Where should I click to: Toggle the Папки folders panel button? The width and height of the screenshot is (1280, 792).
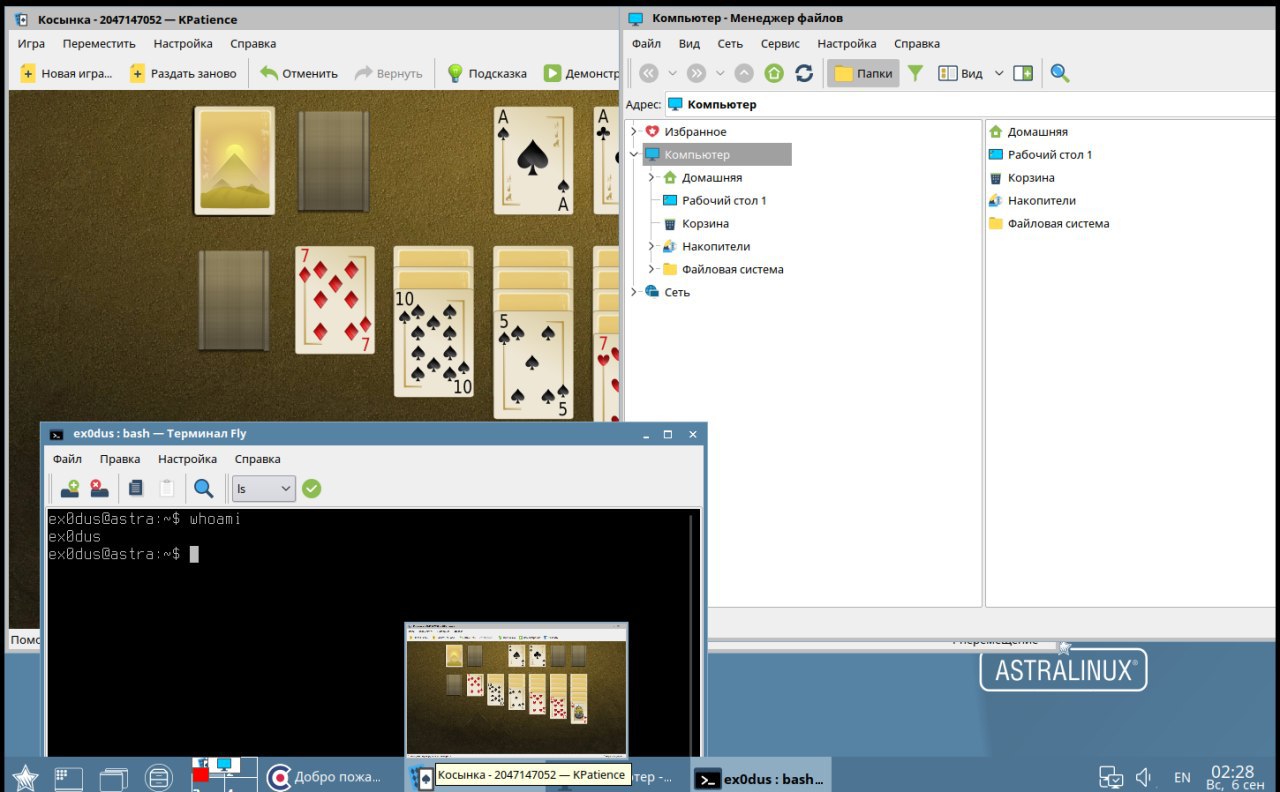pyautogui.click(x=863, y=73)
